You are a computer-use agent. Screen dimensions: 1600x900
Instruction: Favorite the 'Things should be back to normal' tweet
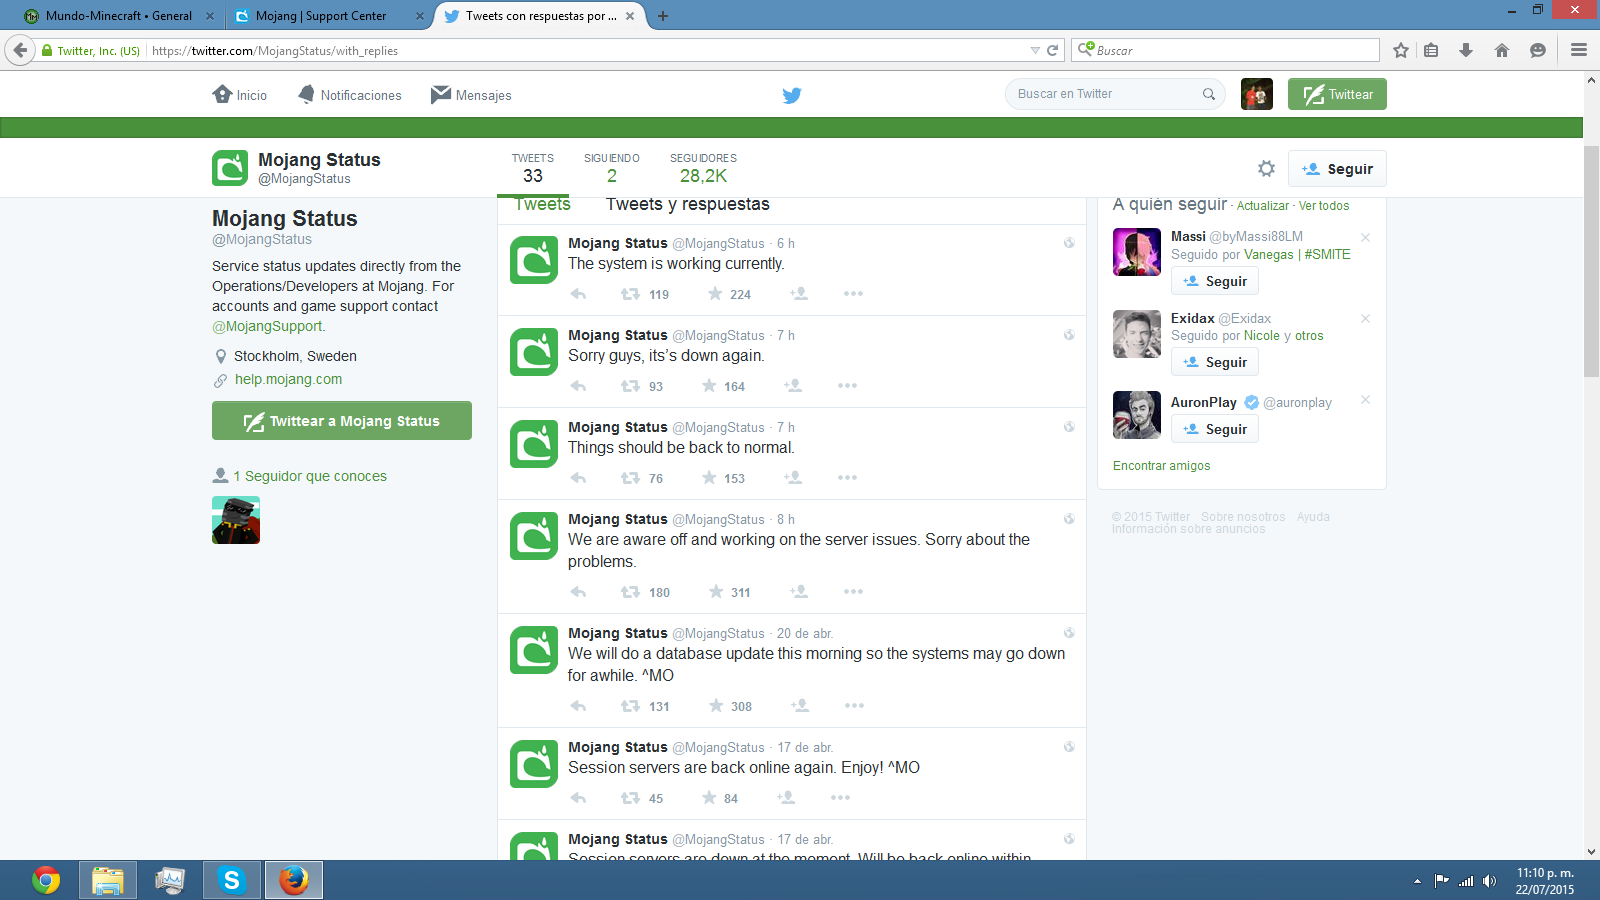coord(709,478)
